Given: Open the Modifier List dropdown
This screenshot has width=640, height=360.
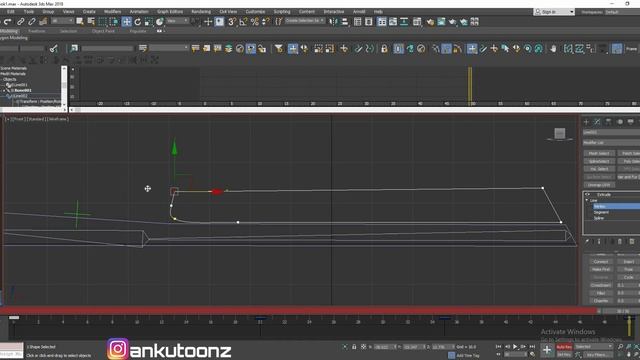Looking at the screenshot, I should [x=611, y=143].
